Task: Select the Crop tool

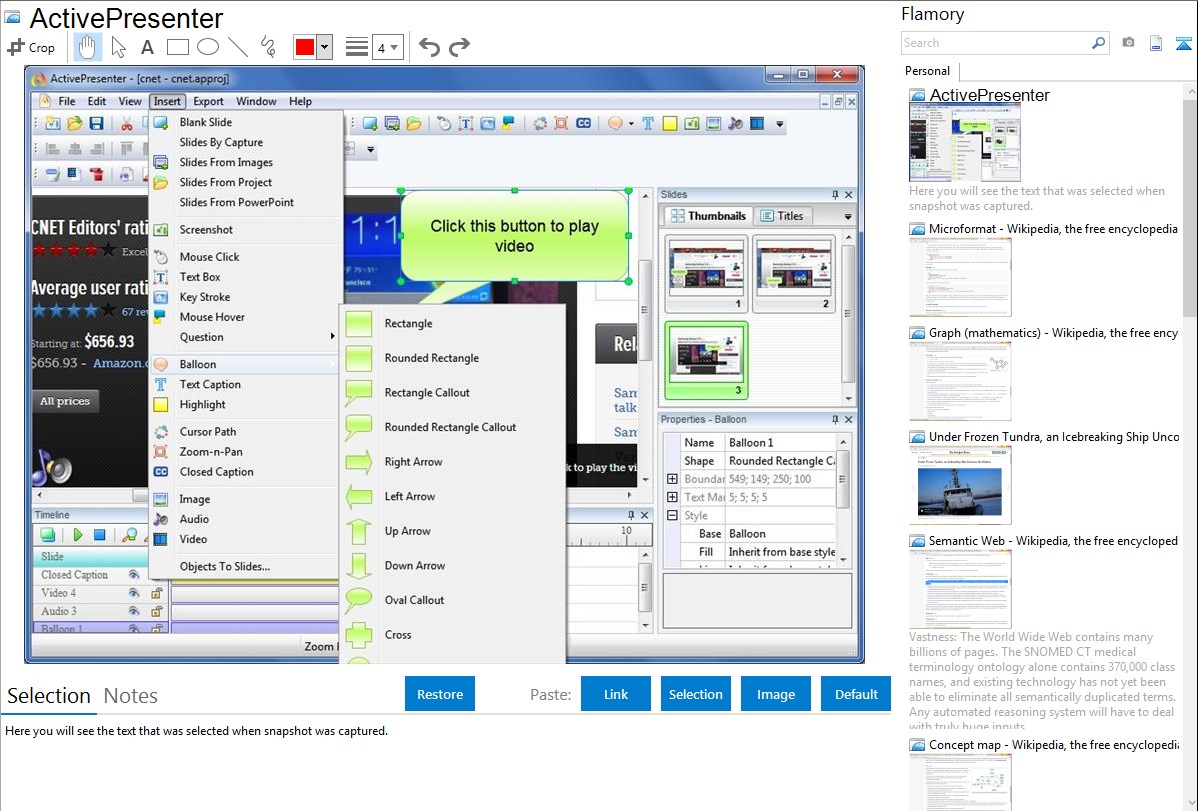Action: [x=31, y=47]
